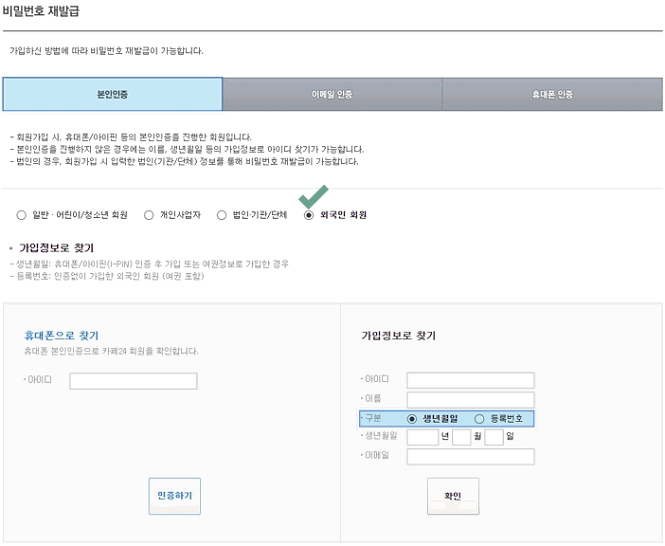Viewport: 665px width, 546px height.
Task: Switch to the 이메일 인증 tab
Action: click(332, 94)
